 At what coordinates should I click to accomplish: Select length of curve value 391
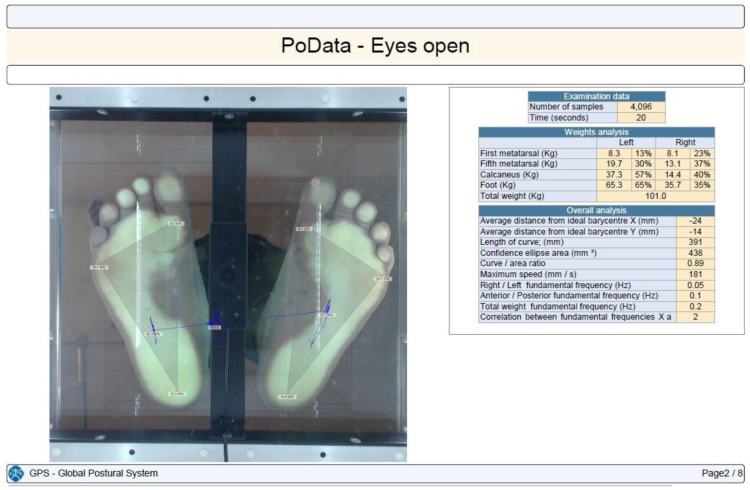coord(695,242)
